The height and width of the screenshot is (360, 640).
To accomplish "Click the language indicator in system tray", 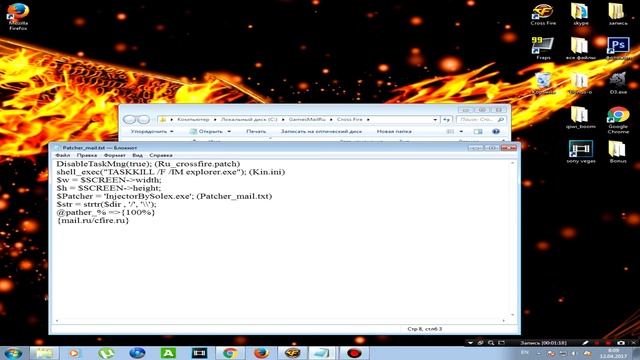I will point(525,352).
